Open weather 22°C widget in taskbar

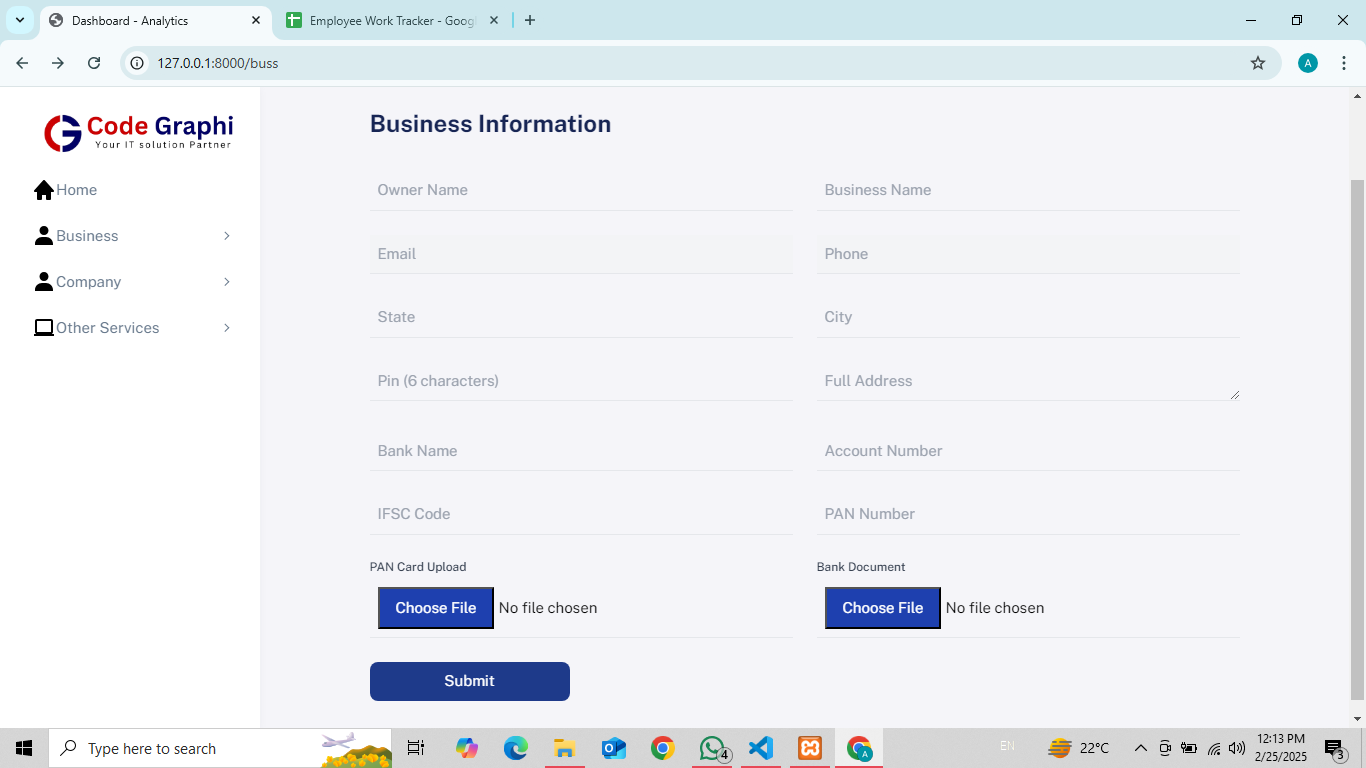1079,748
